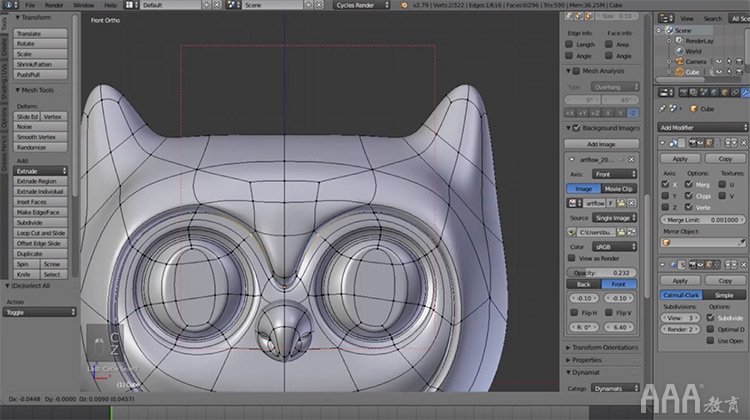
Task: Check Mirror axis Y checkbox
Action: click(665, 195)
